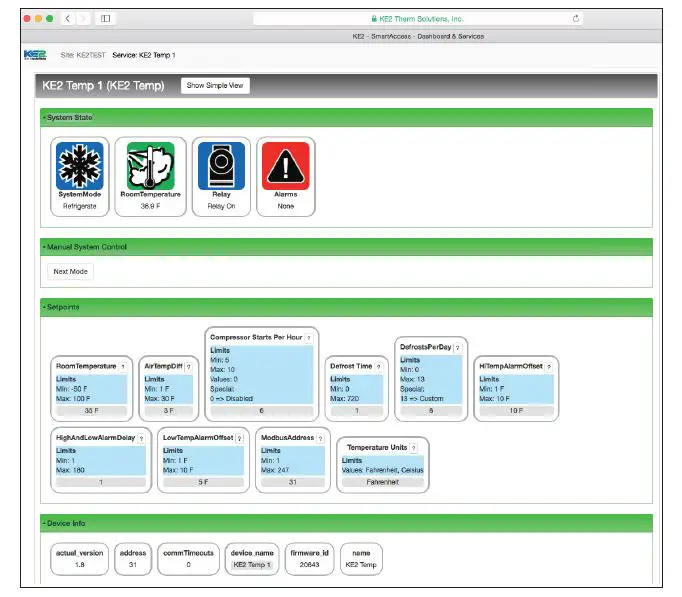Open help for HiTempAlarmOffset
Screen dimensions: 682x597
point(549,367)
